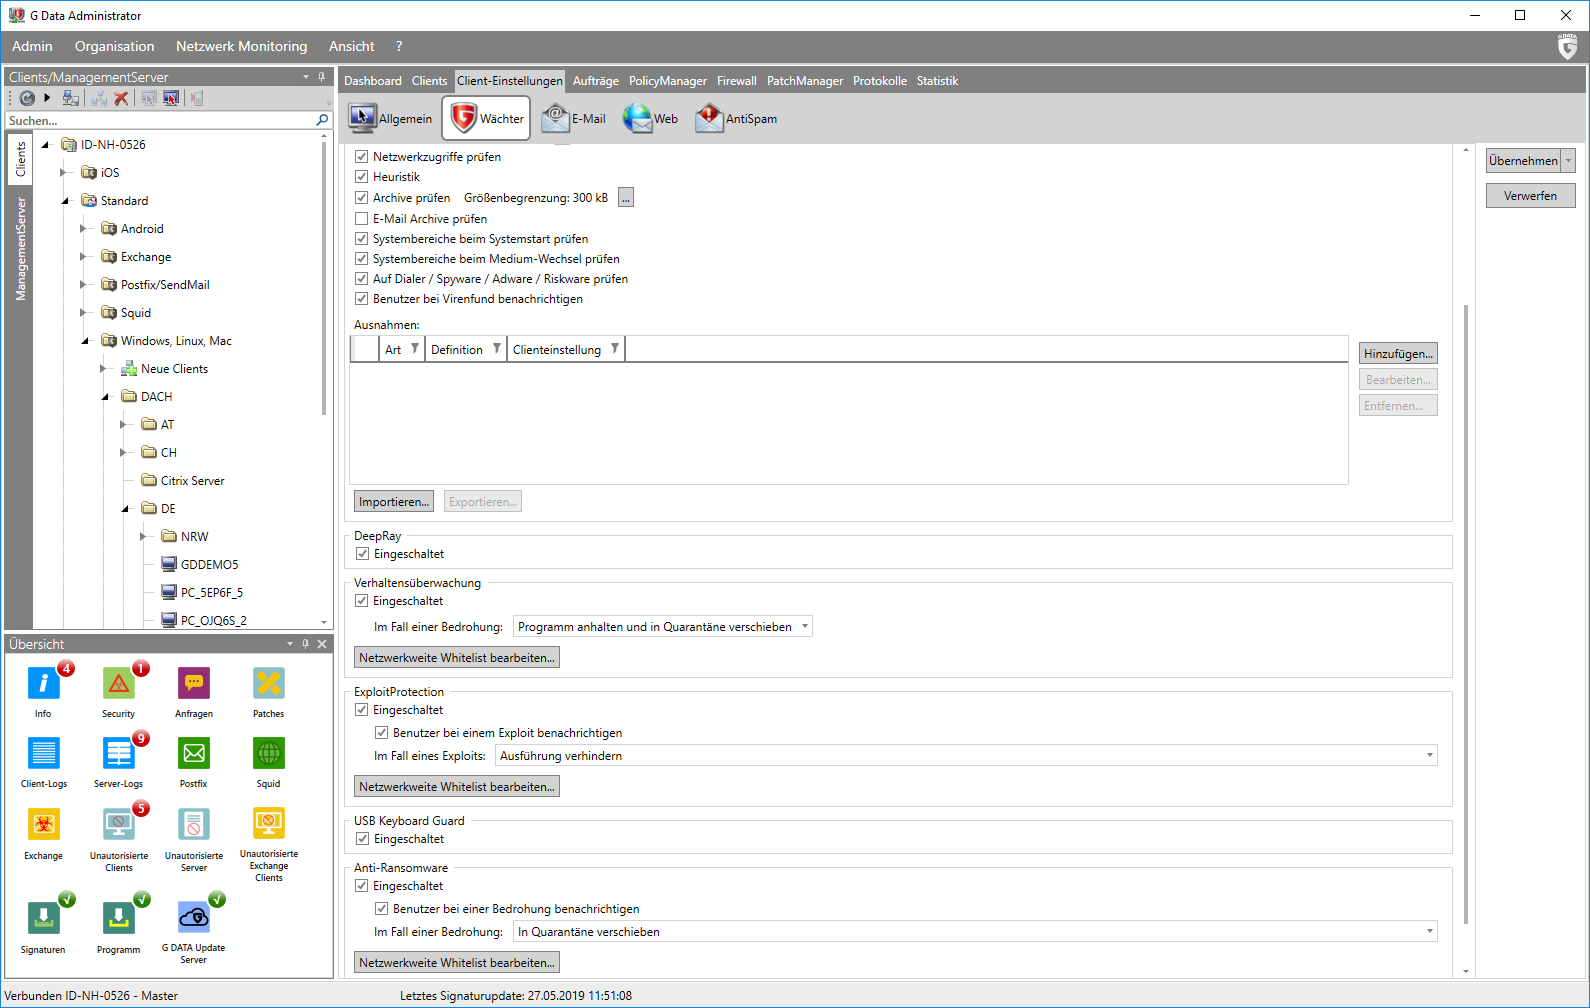Image resolution: width=1590 pixels, height=1008 pixels.
Task: Toggle Verhaltensüberwachung Eingeschaltet checkbox
Action: click(x=362, y=601)
